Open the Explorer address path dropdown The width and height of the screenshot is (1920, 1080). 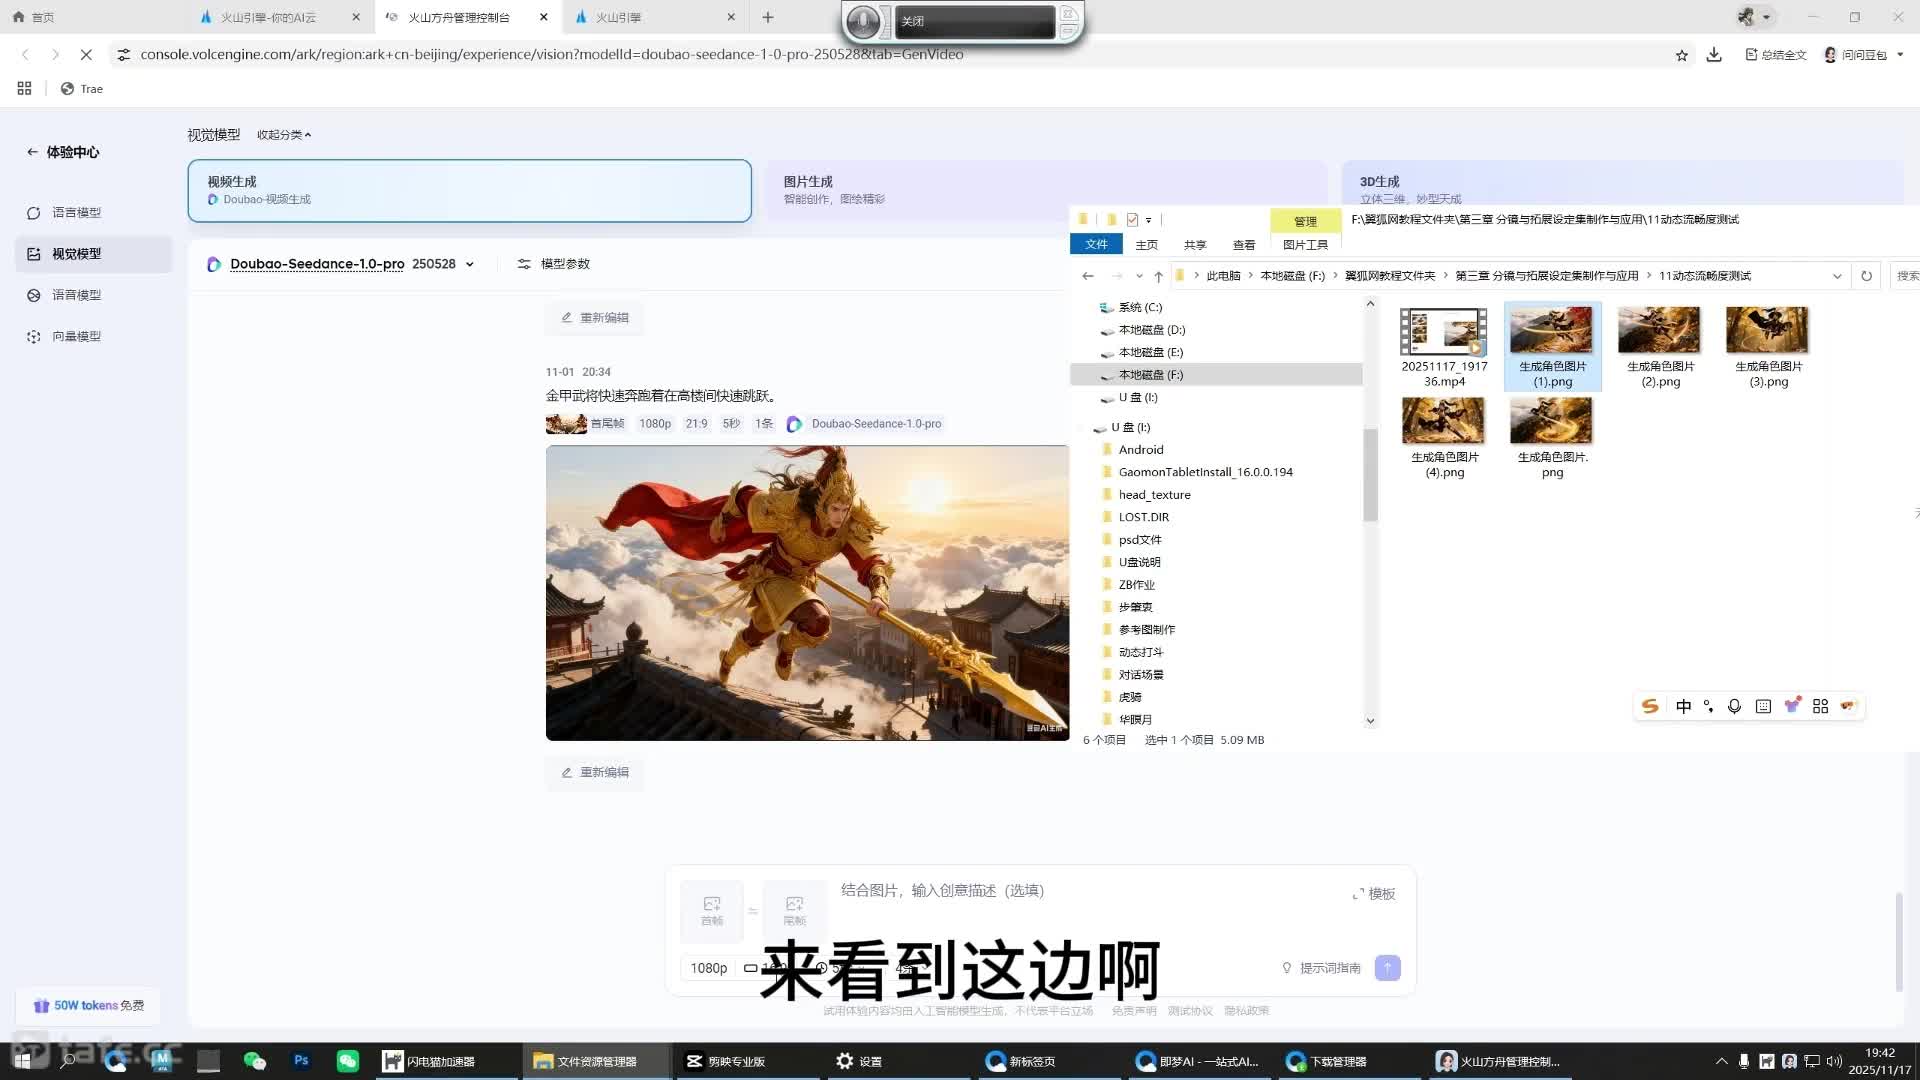1837,276
